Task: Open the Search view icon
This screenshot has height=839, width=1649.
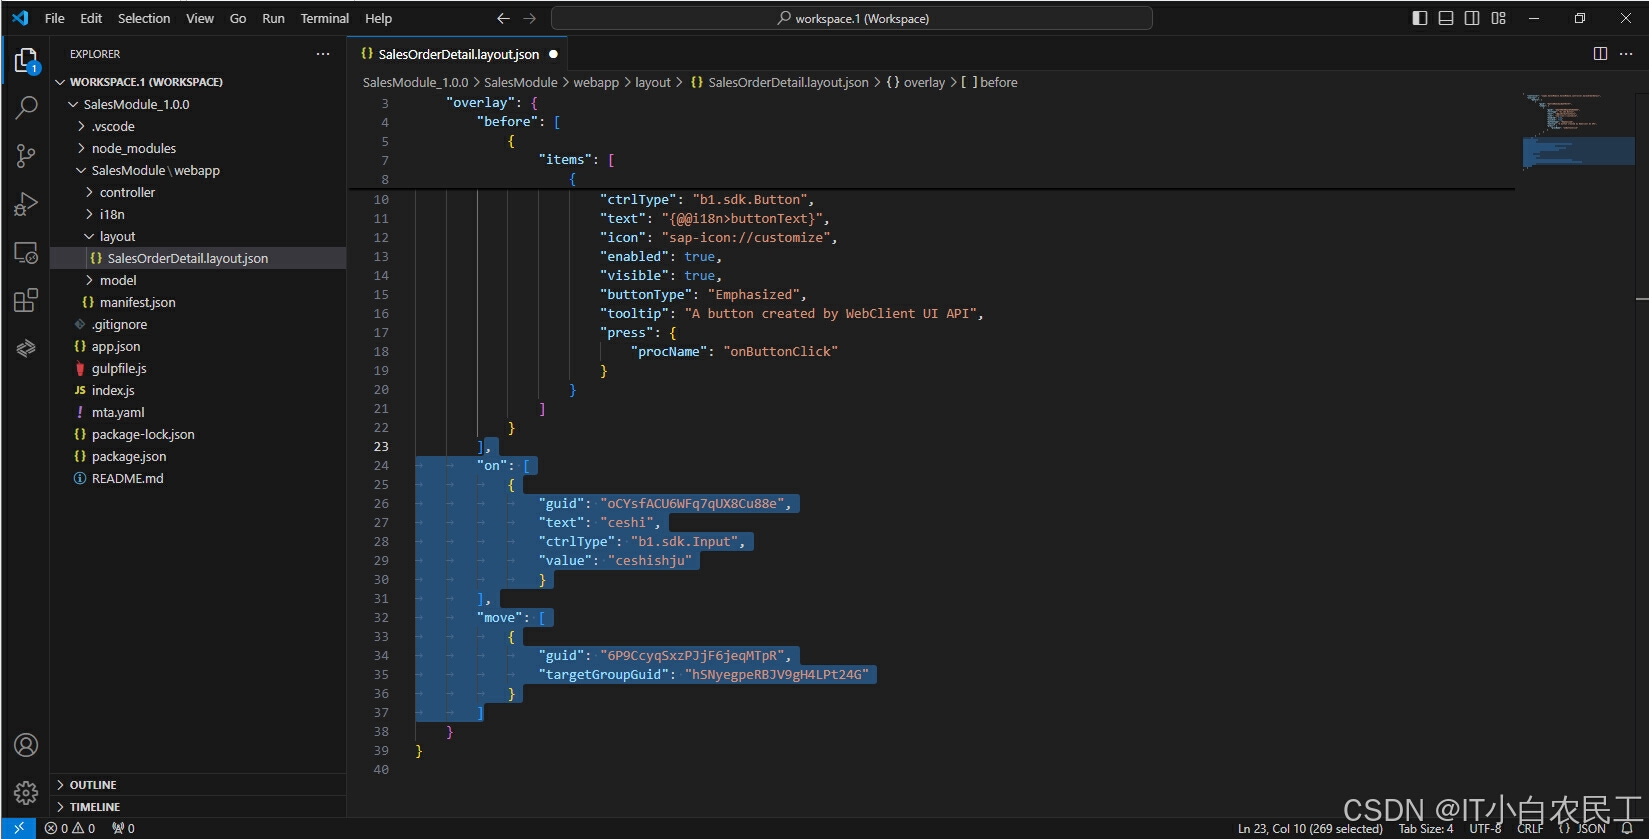Action: click(26, 107)
